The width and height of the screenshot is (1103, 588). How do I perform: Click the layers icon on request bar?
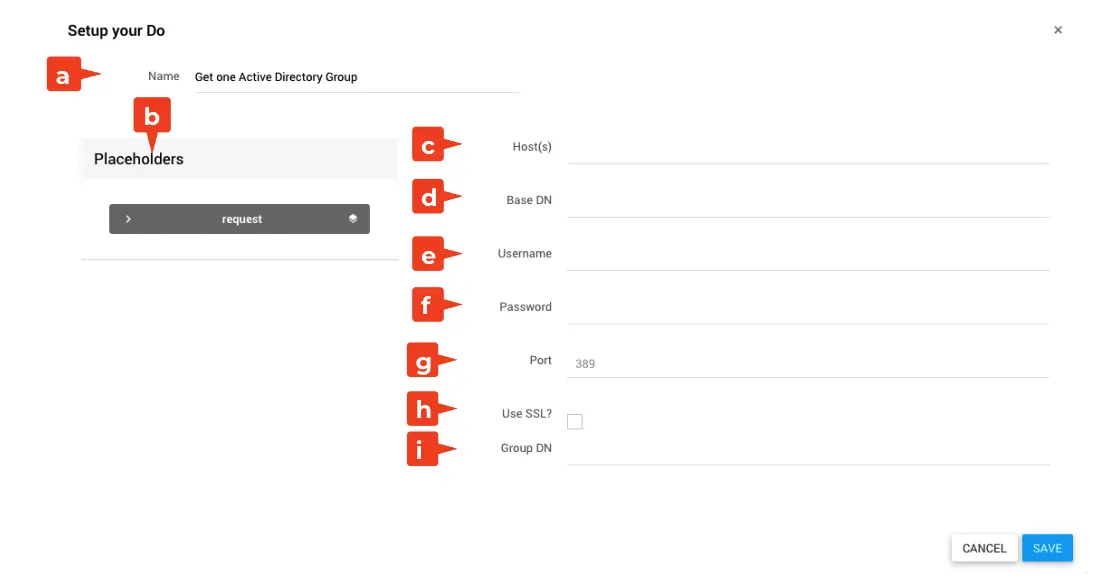click(x=353, y=219)
